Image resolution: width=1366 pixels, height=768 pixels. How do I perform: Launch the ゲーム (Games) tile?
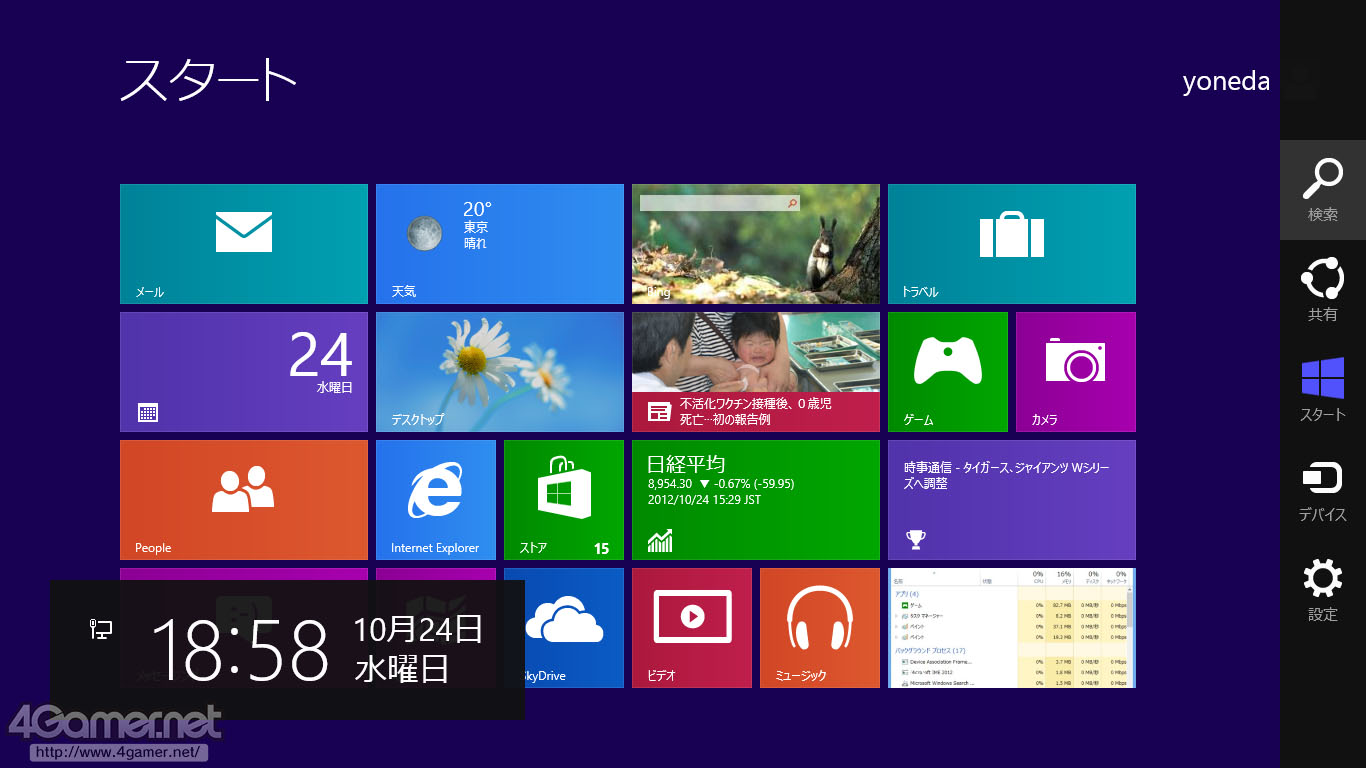[x=948, y=372]
